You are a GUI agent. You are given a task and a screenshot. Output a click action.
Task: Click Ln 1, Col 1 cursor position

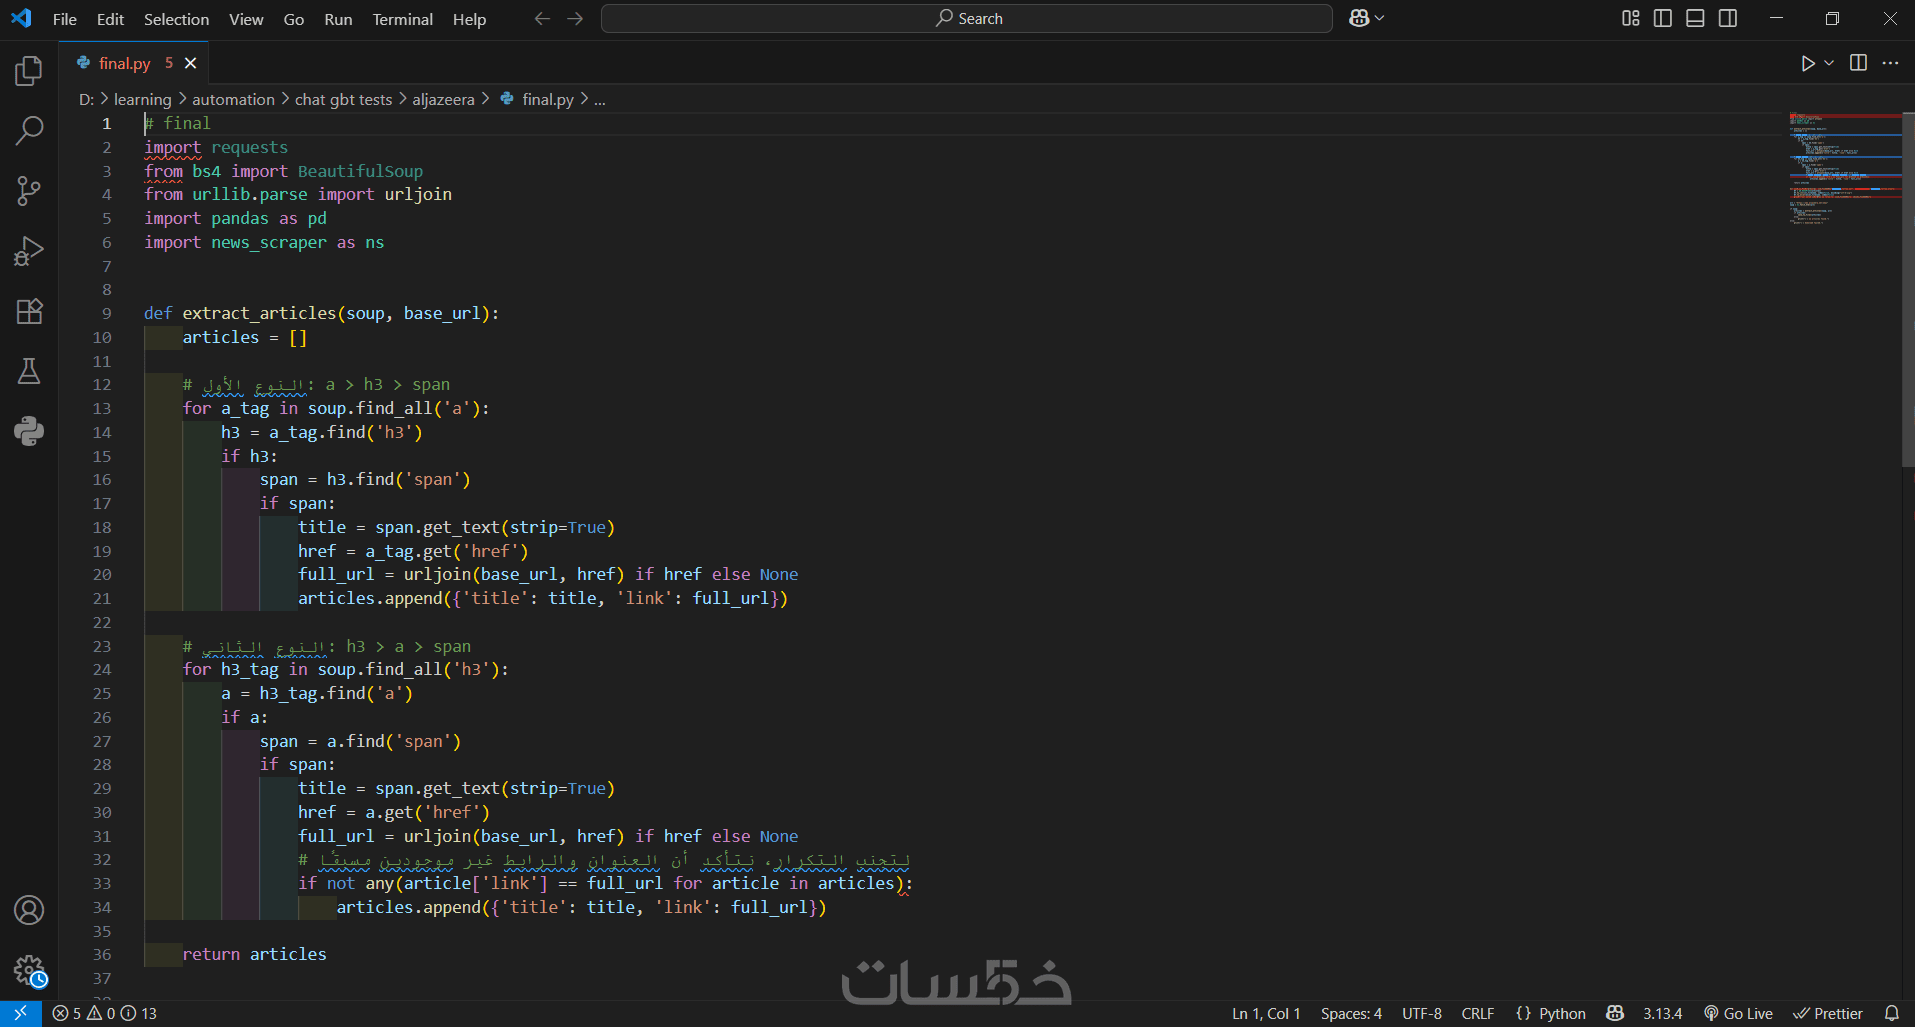coord(1266,1013)
